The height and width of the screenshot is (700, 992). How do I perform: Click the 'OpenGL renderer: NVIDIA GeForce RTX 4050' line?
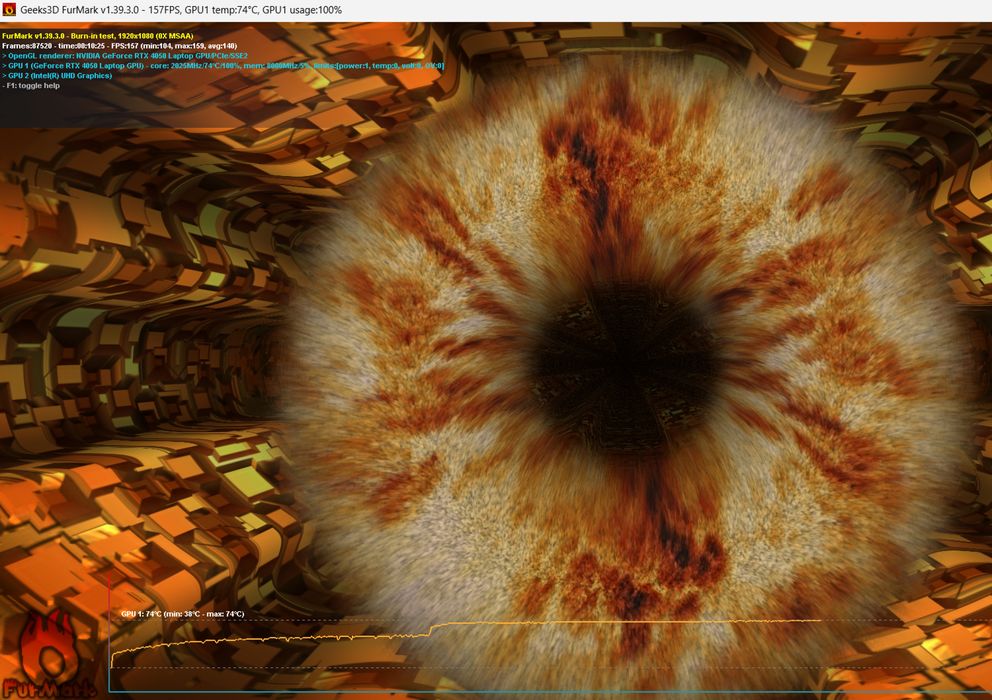click(x=125, y=56)
